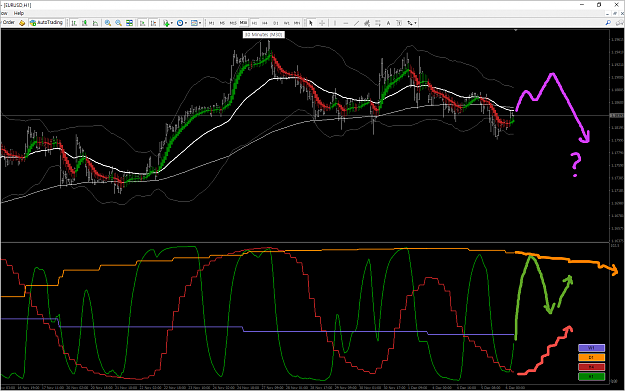Image resolution: width=625 pixels, height=391 pixels.
Task: Select the crosshair tool
Action: [x=322, y=23]
